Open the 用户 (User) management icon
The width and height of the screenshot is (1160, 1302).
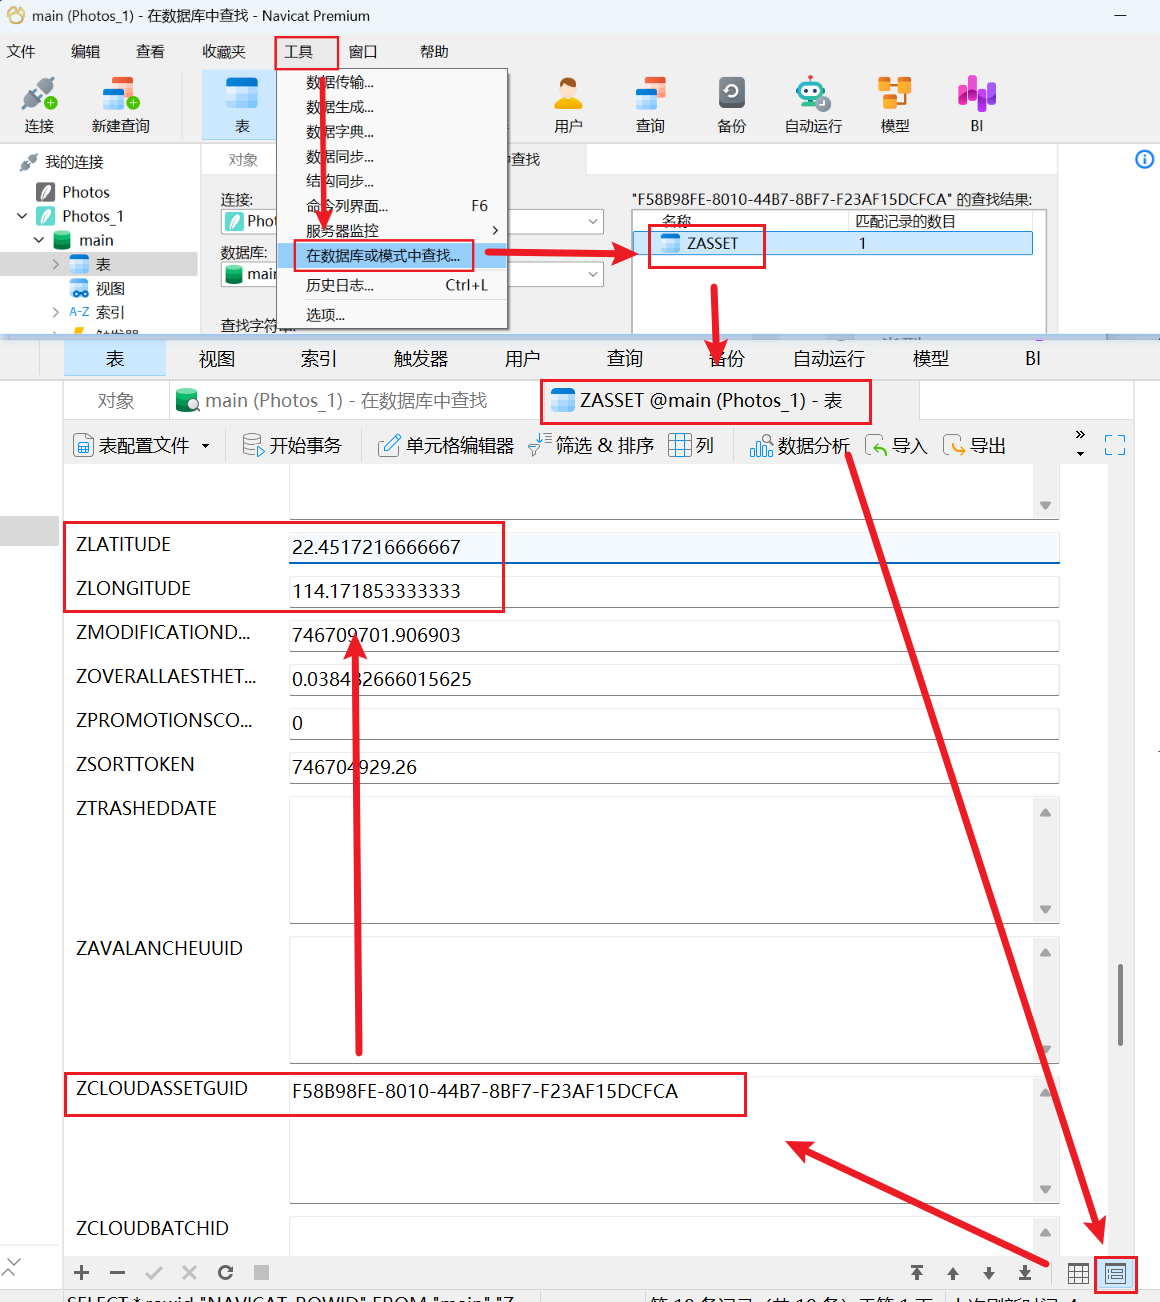568,103
